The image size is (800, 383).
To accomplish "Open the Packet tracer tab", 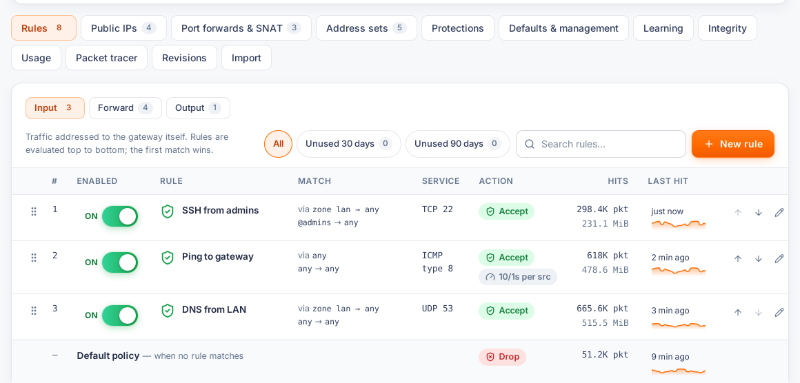I will coord(107,58).
